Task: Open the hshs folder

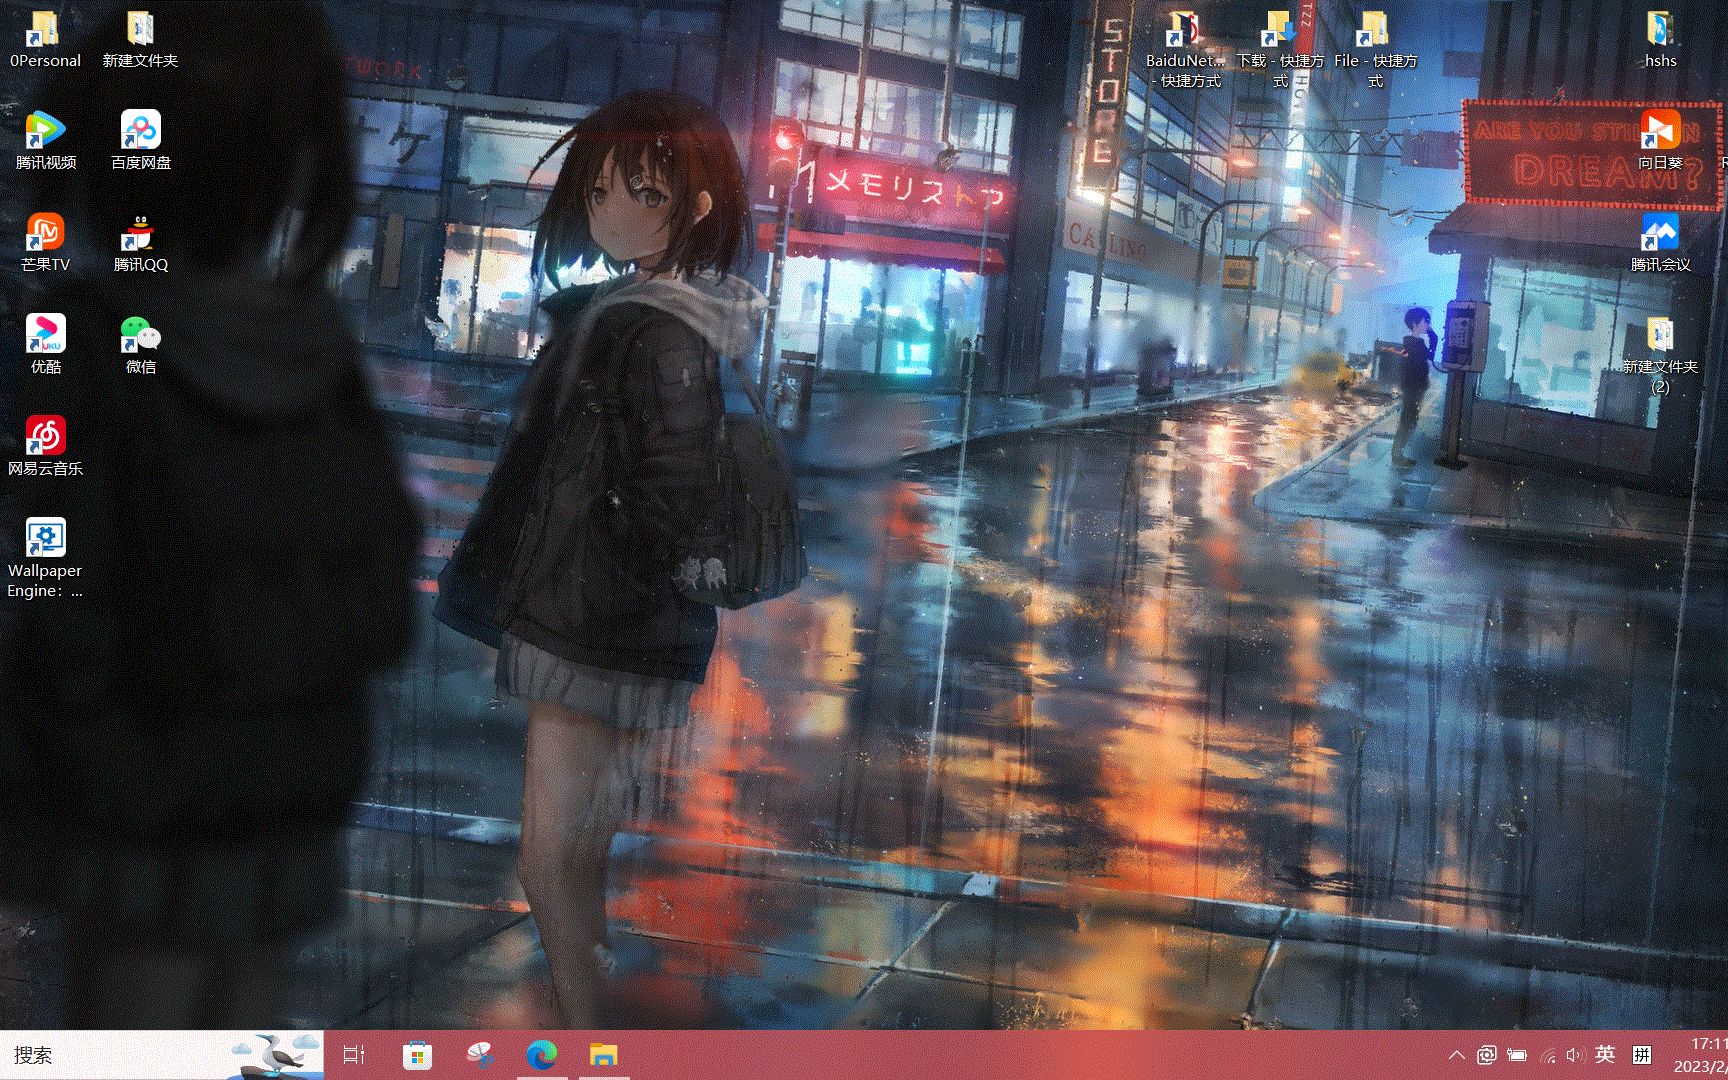Action: pyautogui.click(x=1660, y=40)
